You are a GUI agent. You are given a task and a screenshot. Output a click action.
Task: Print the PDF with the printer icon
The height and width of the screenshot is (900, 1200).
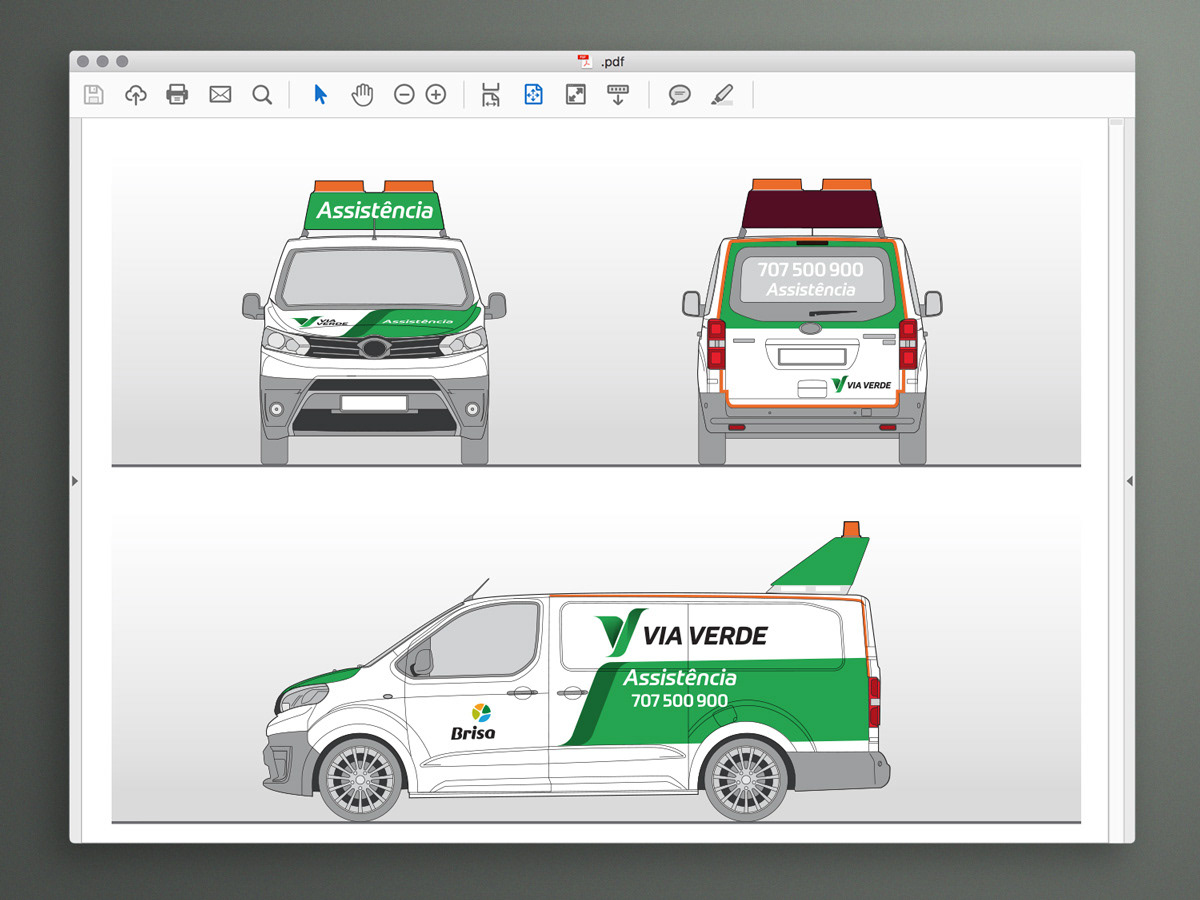click(x=177, y=95)
